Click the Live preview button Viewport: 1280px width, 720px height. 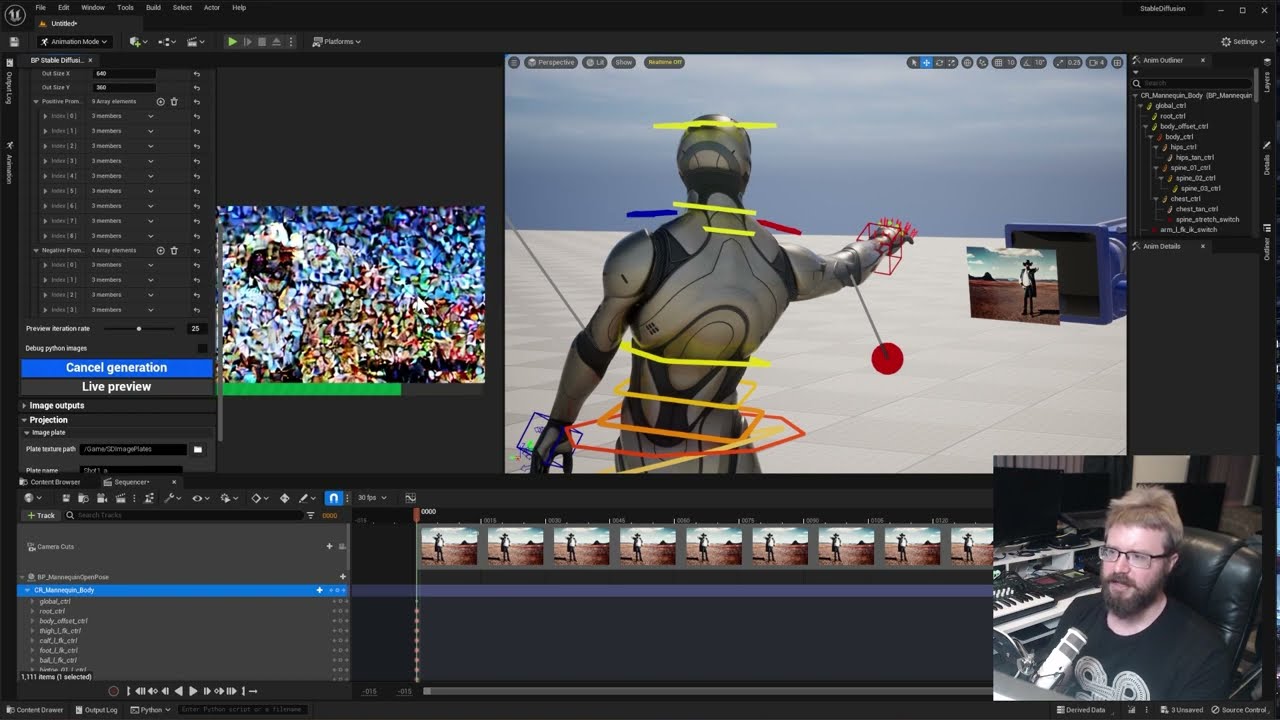117,386
